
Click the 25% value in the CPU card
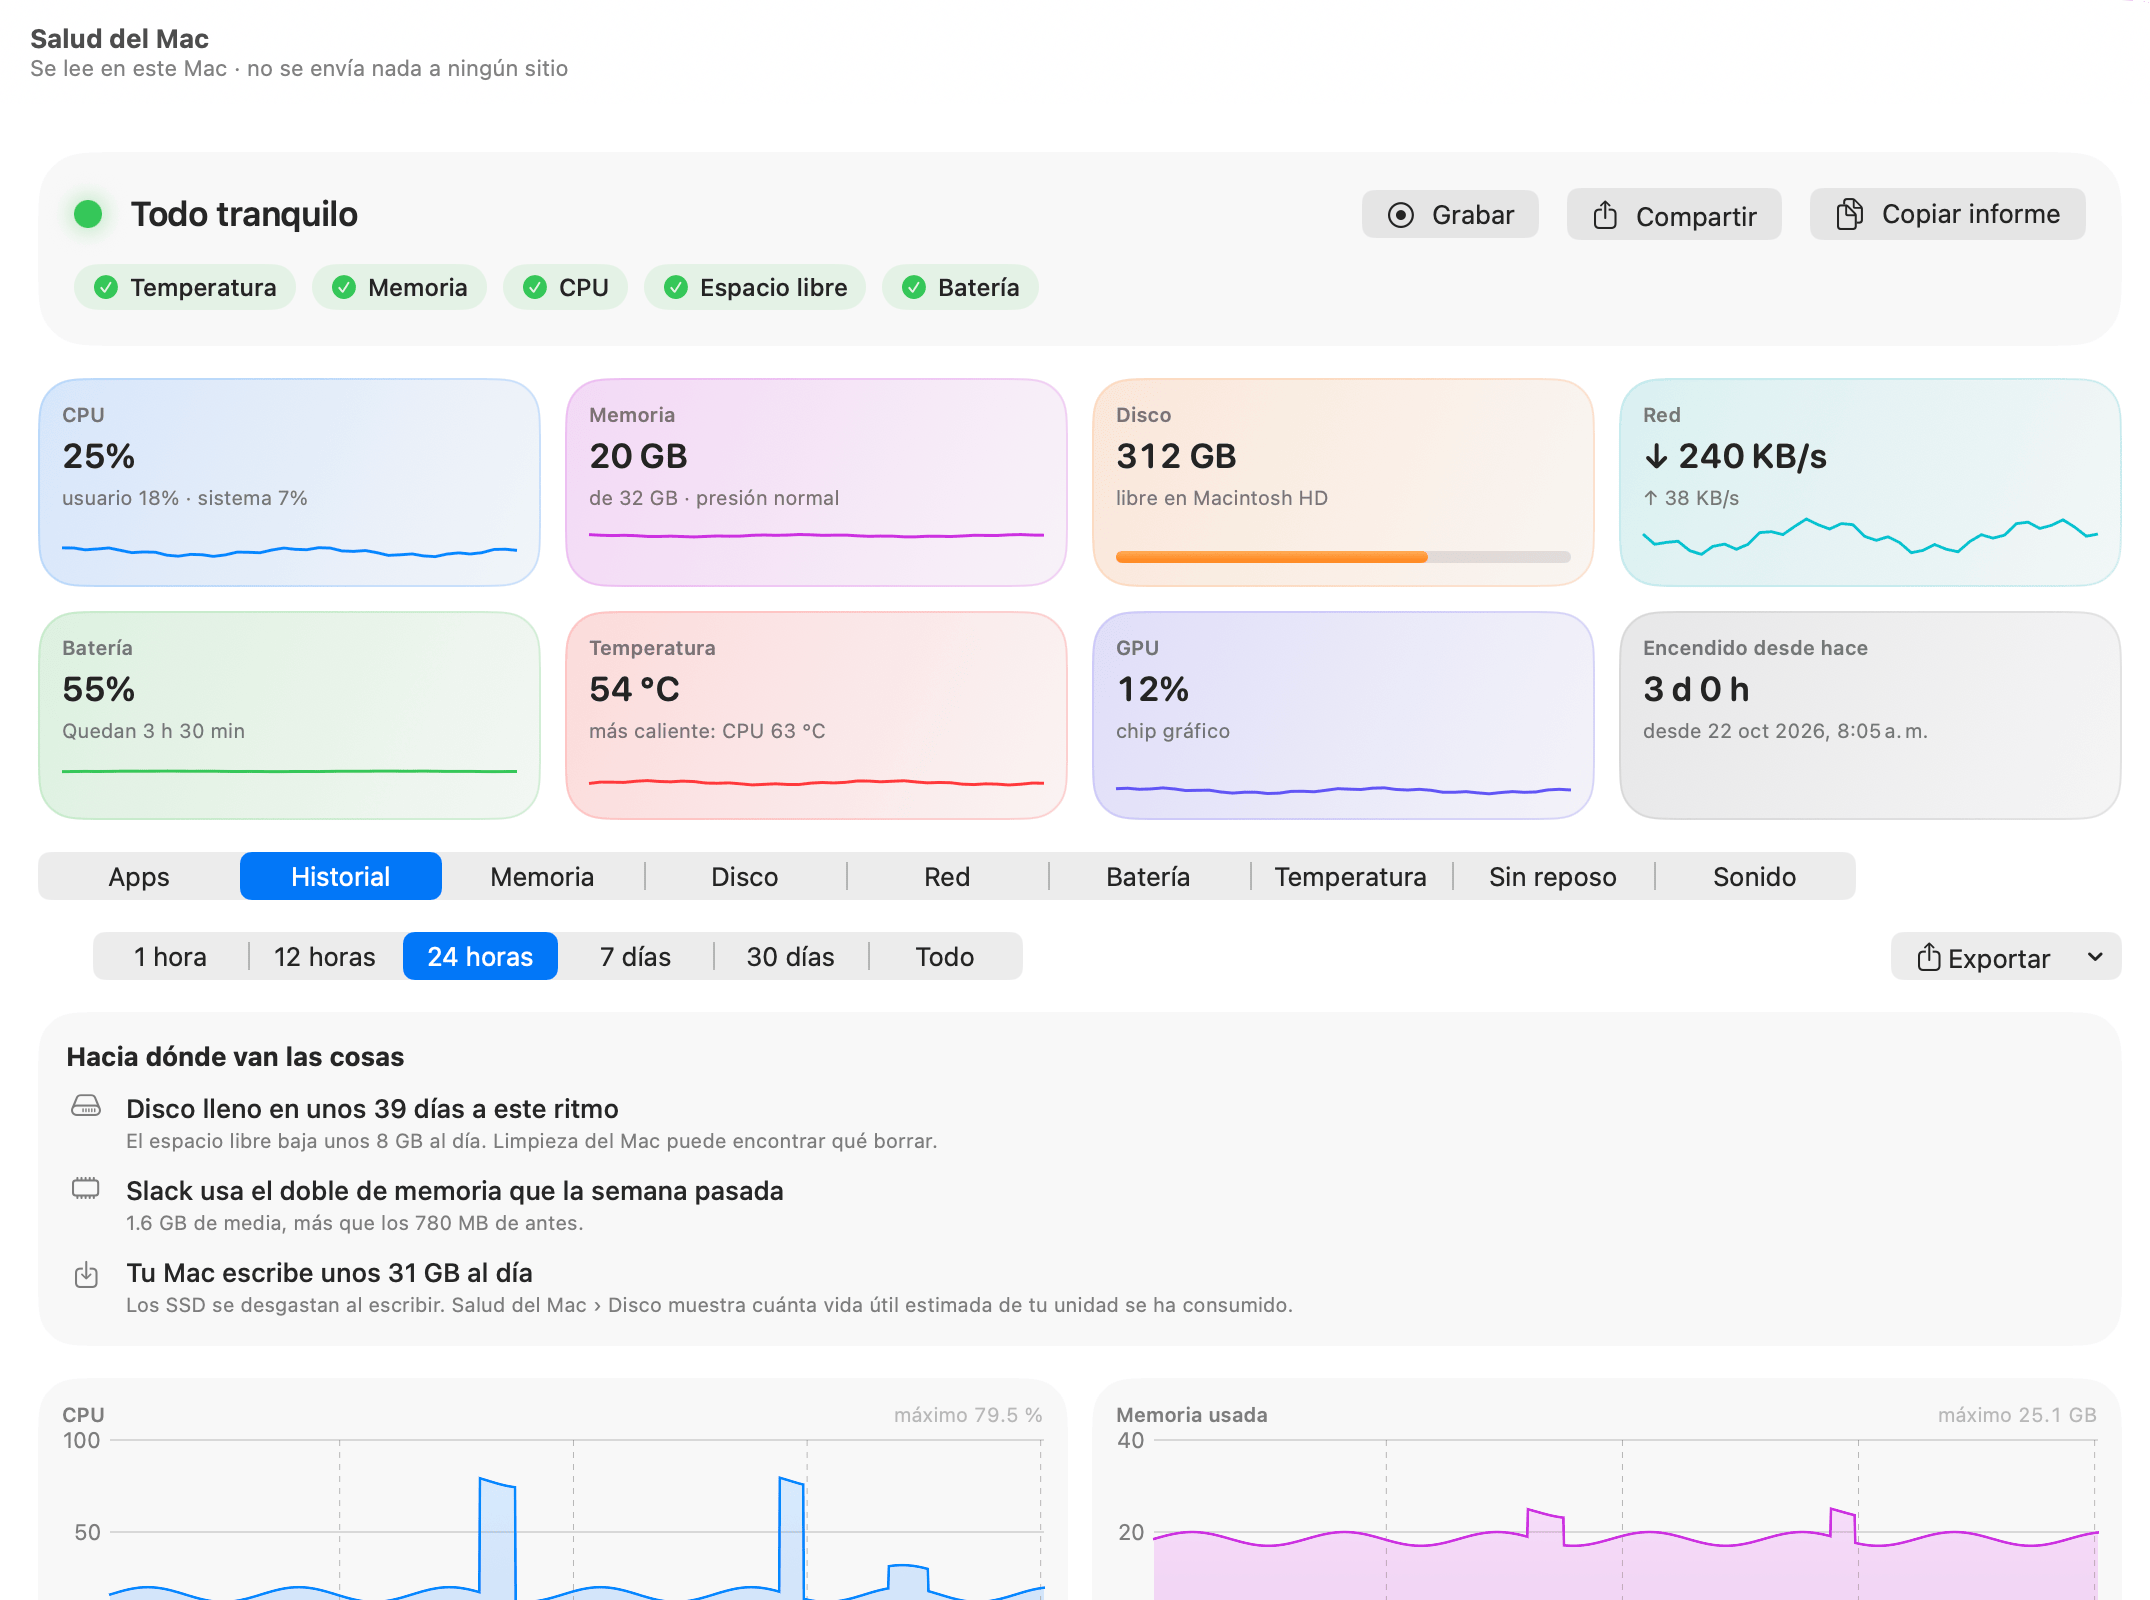[98, 457]
